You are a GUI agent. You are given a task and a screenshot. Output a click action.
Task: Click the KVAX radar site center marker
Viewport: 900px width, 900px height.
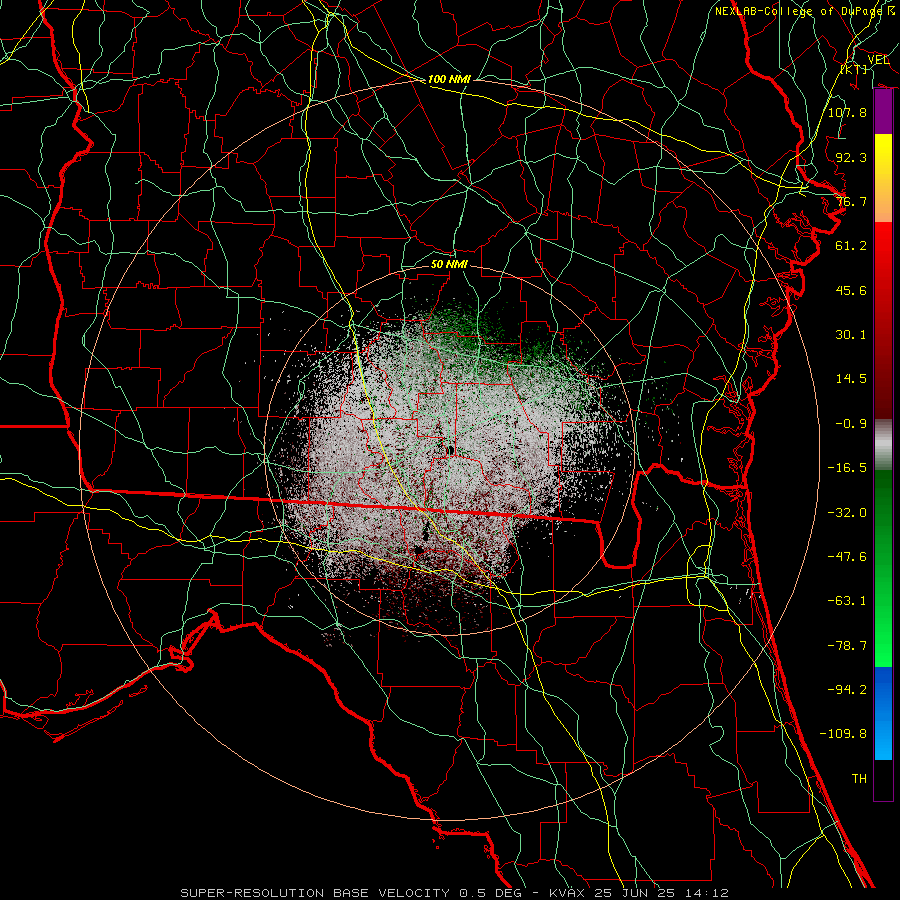pyautogui.click(x=450, y=451)
